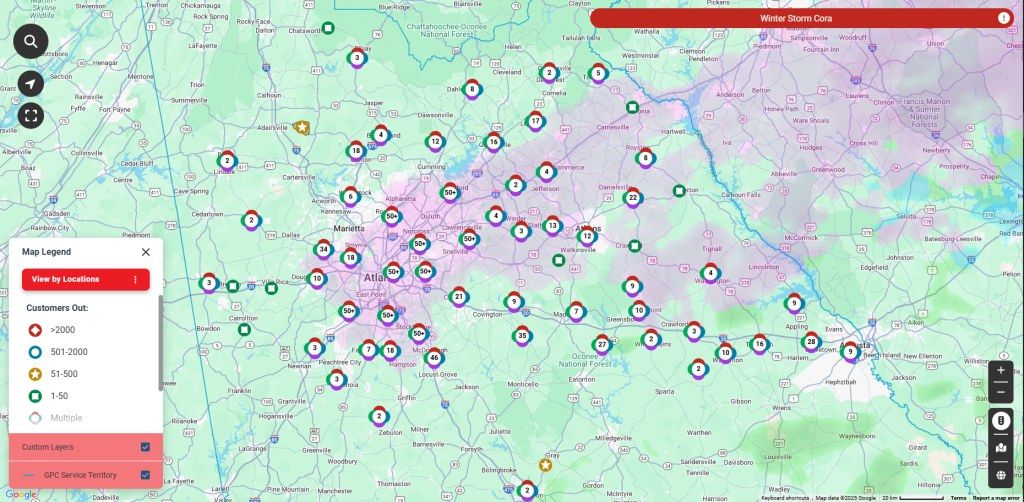1024x502 pixels.
Task: Zoom in on the map
Action: click(x=1000, y=370)
